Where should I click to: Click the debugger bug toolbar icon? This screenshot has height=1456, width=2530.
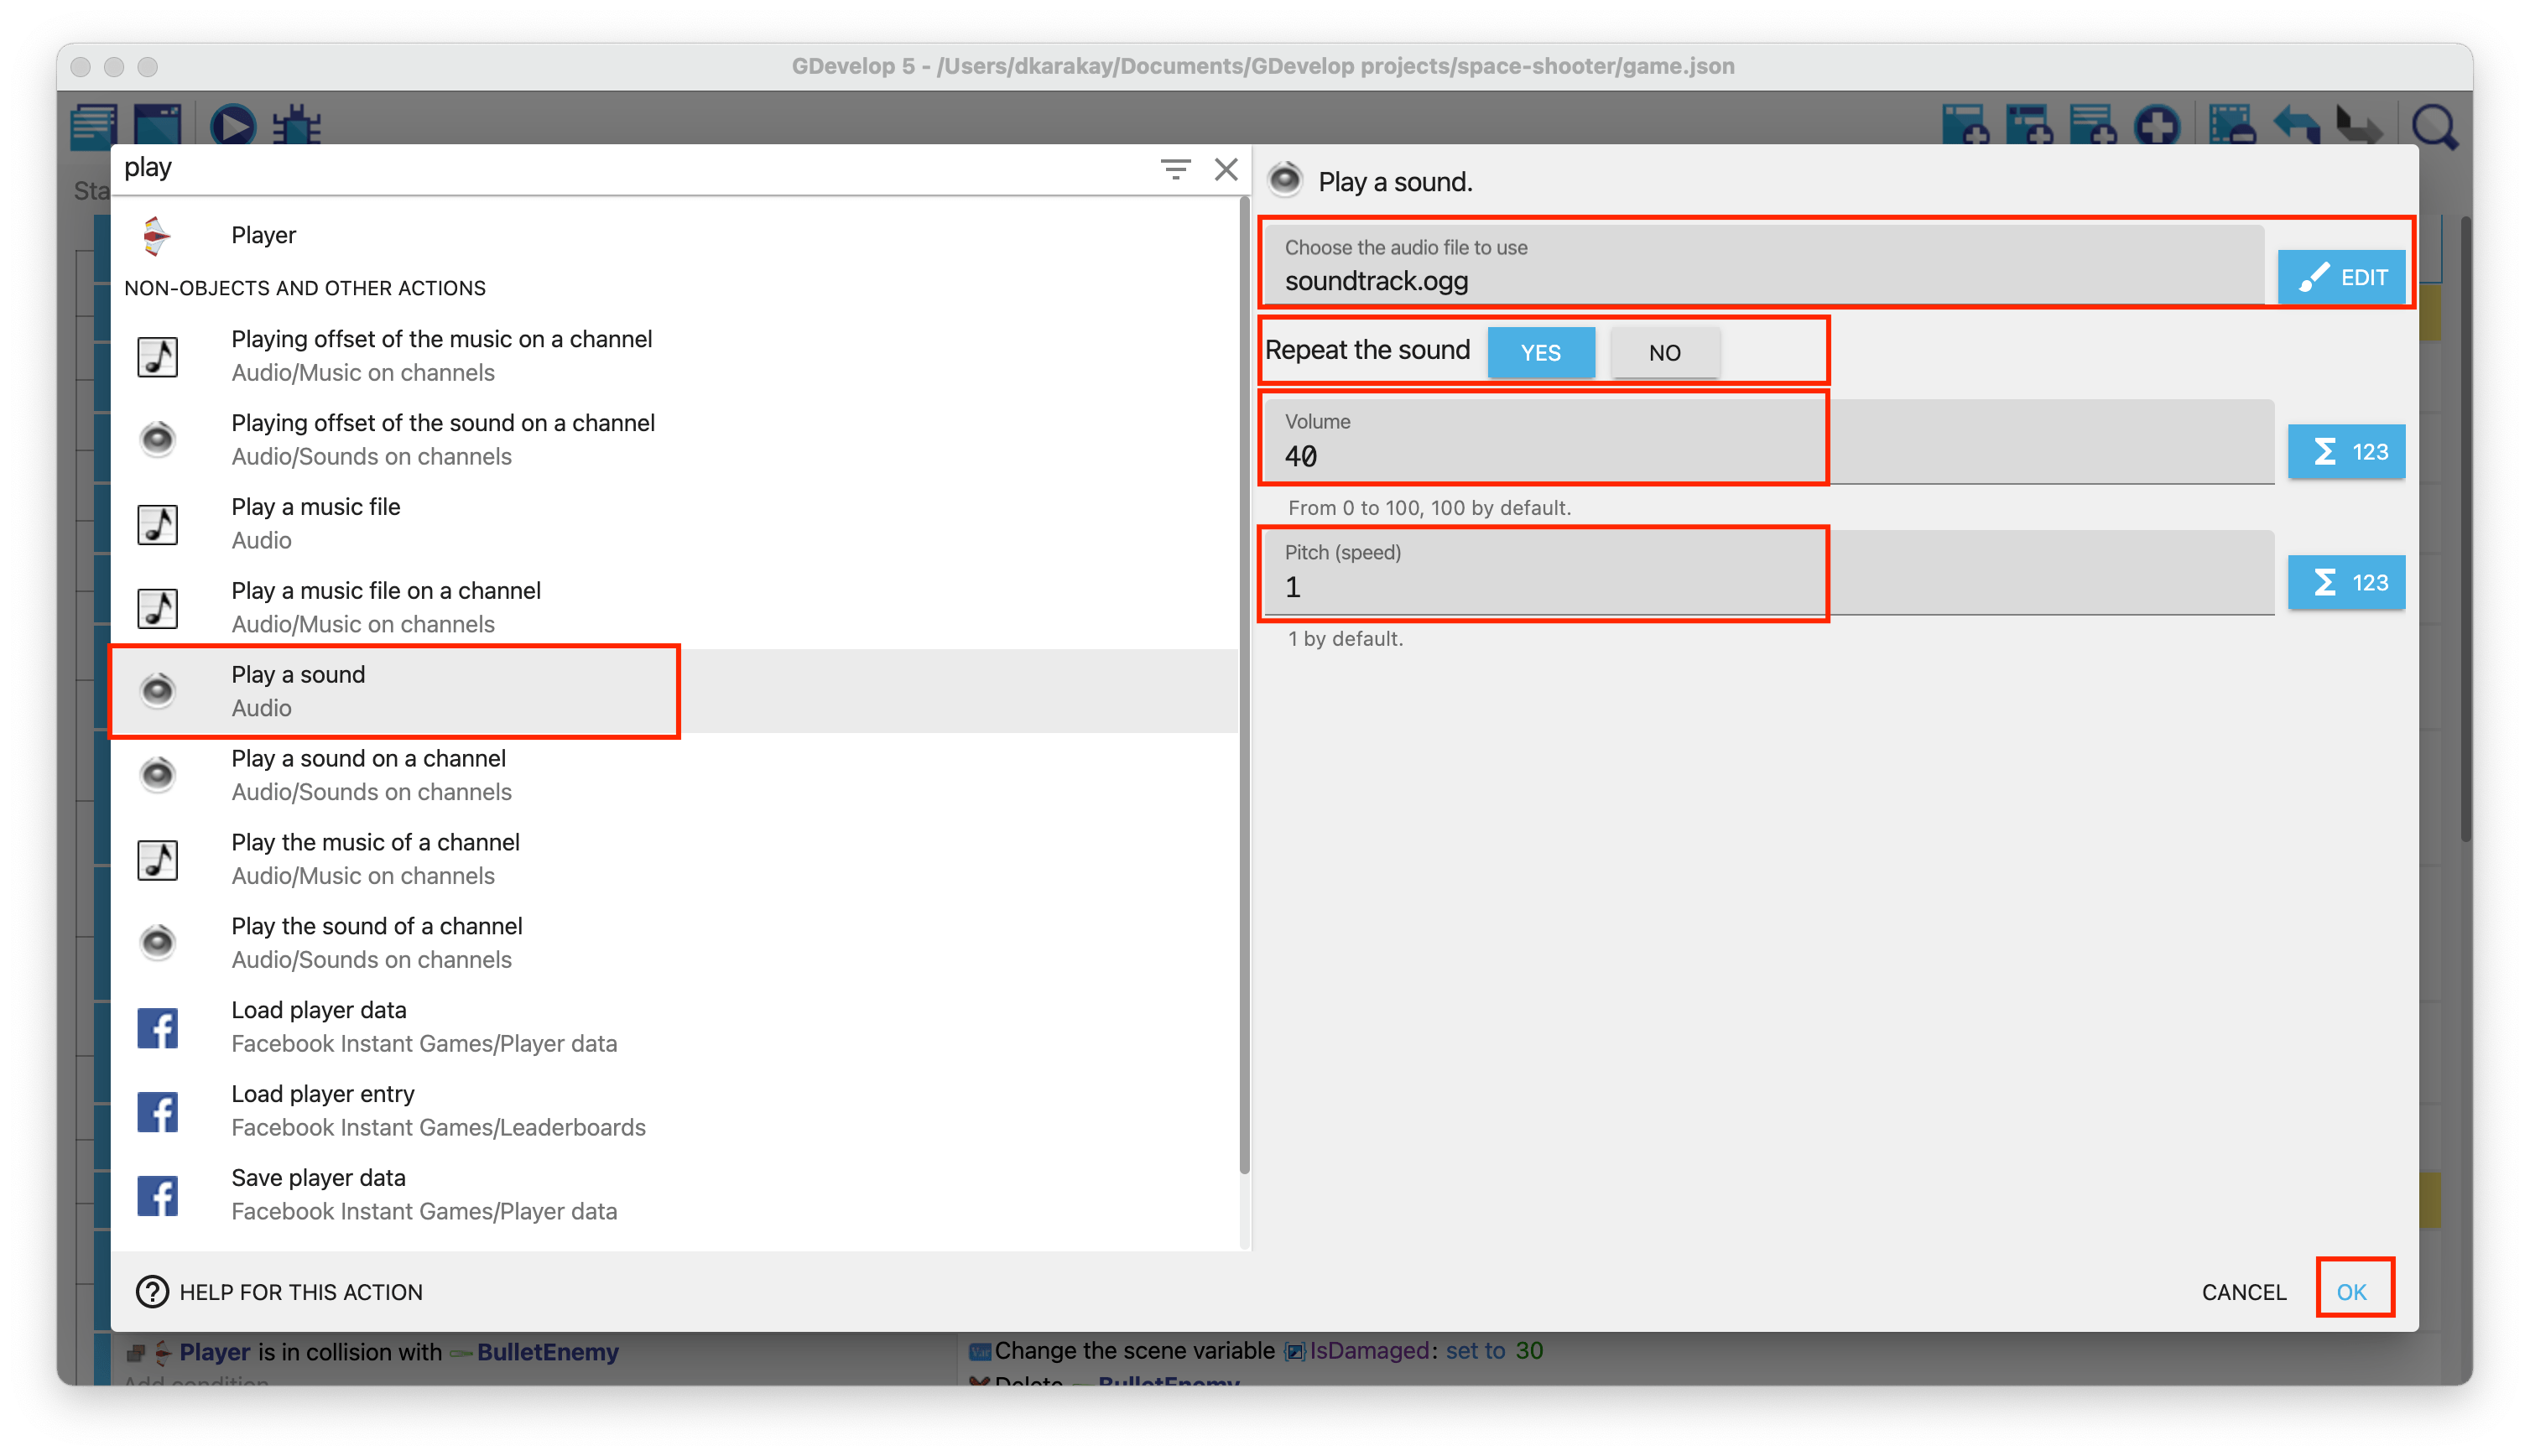pos(297,126)
